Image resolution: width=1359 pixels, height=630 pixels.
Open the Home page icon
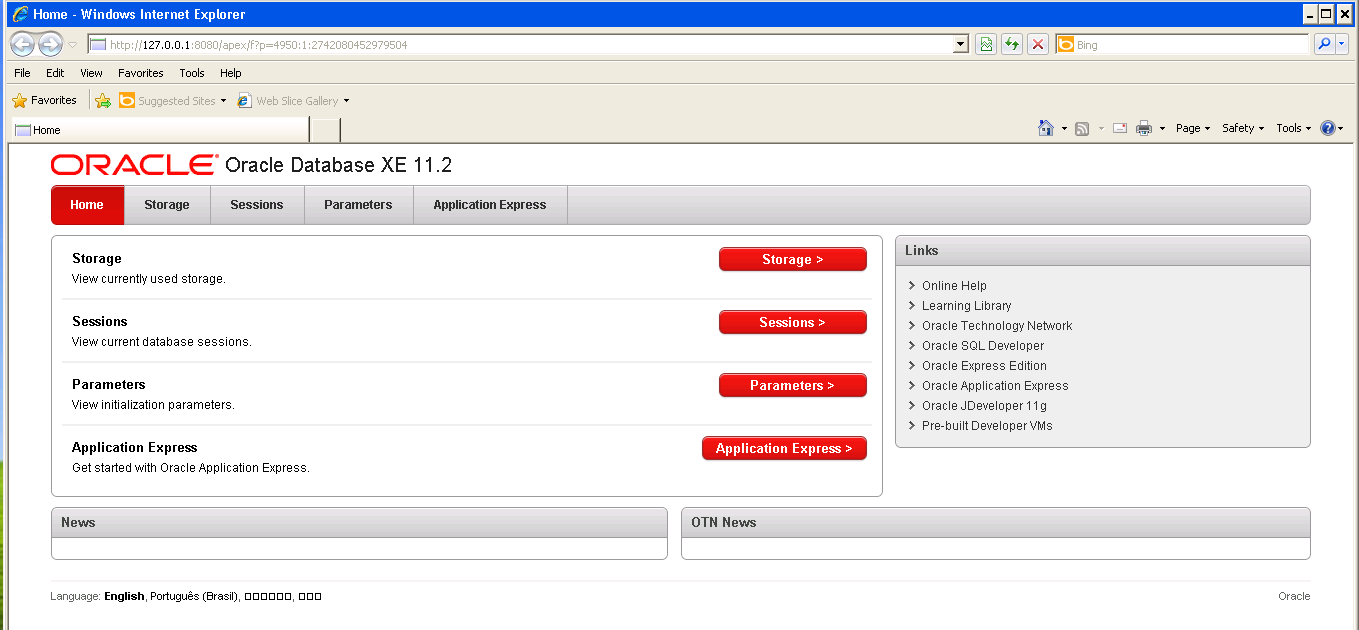coord(1046,128)
